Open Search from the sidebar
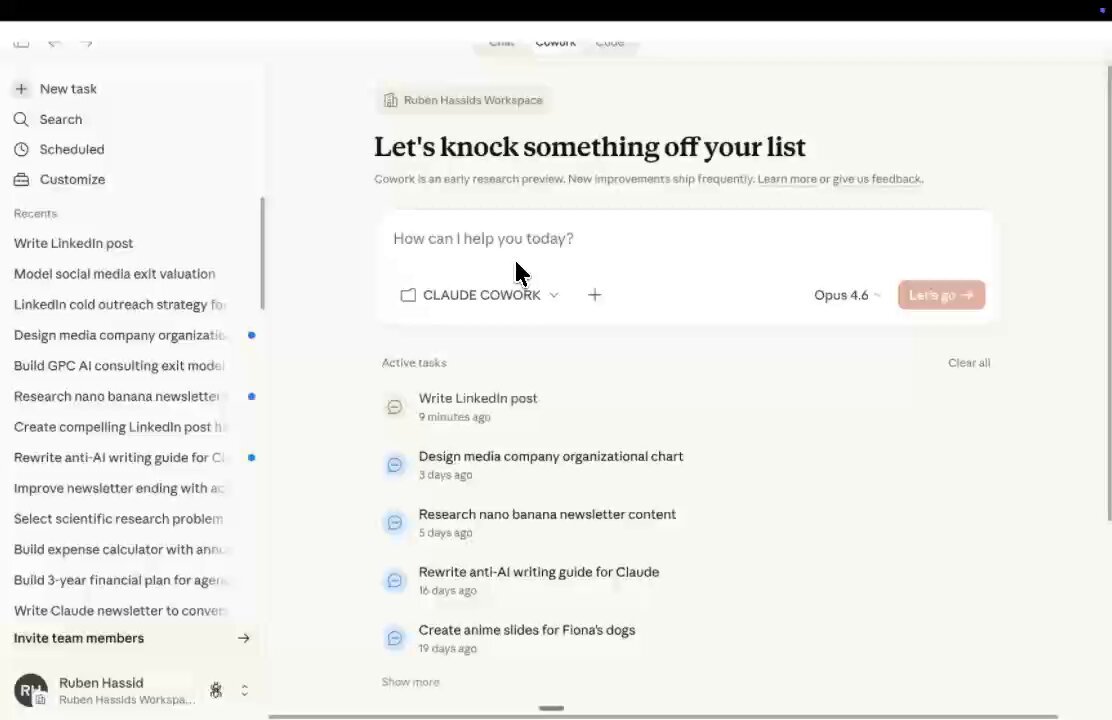Image resolution: width=1112 pixels, height=720 pixels. 61,119
